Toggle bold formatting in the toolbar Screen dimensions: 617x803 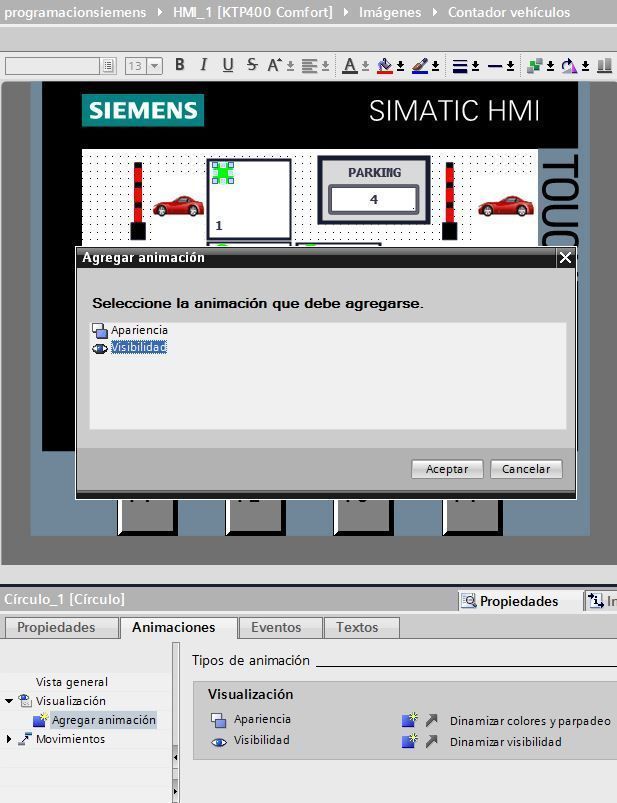(180, 65)
